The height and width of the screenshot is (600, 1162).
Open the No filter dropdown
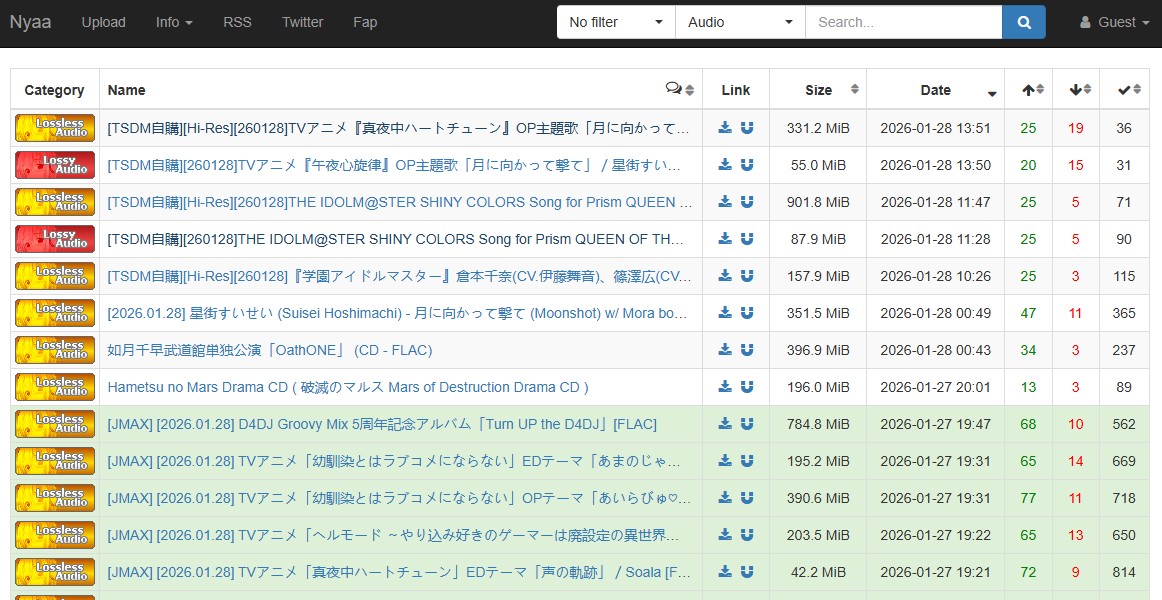pos(615,22)
